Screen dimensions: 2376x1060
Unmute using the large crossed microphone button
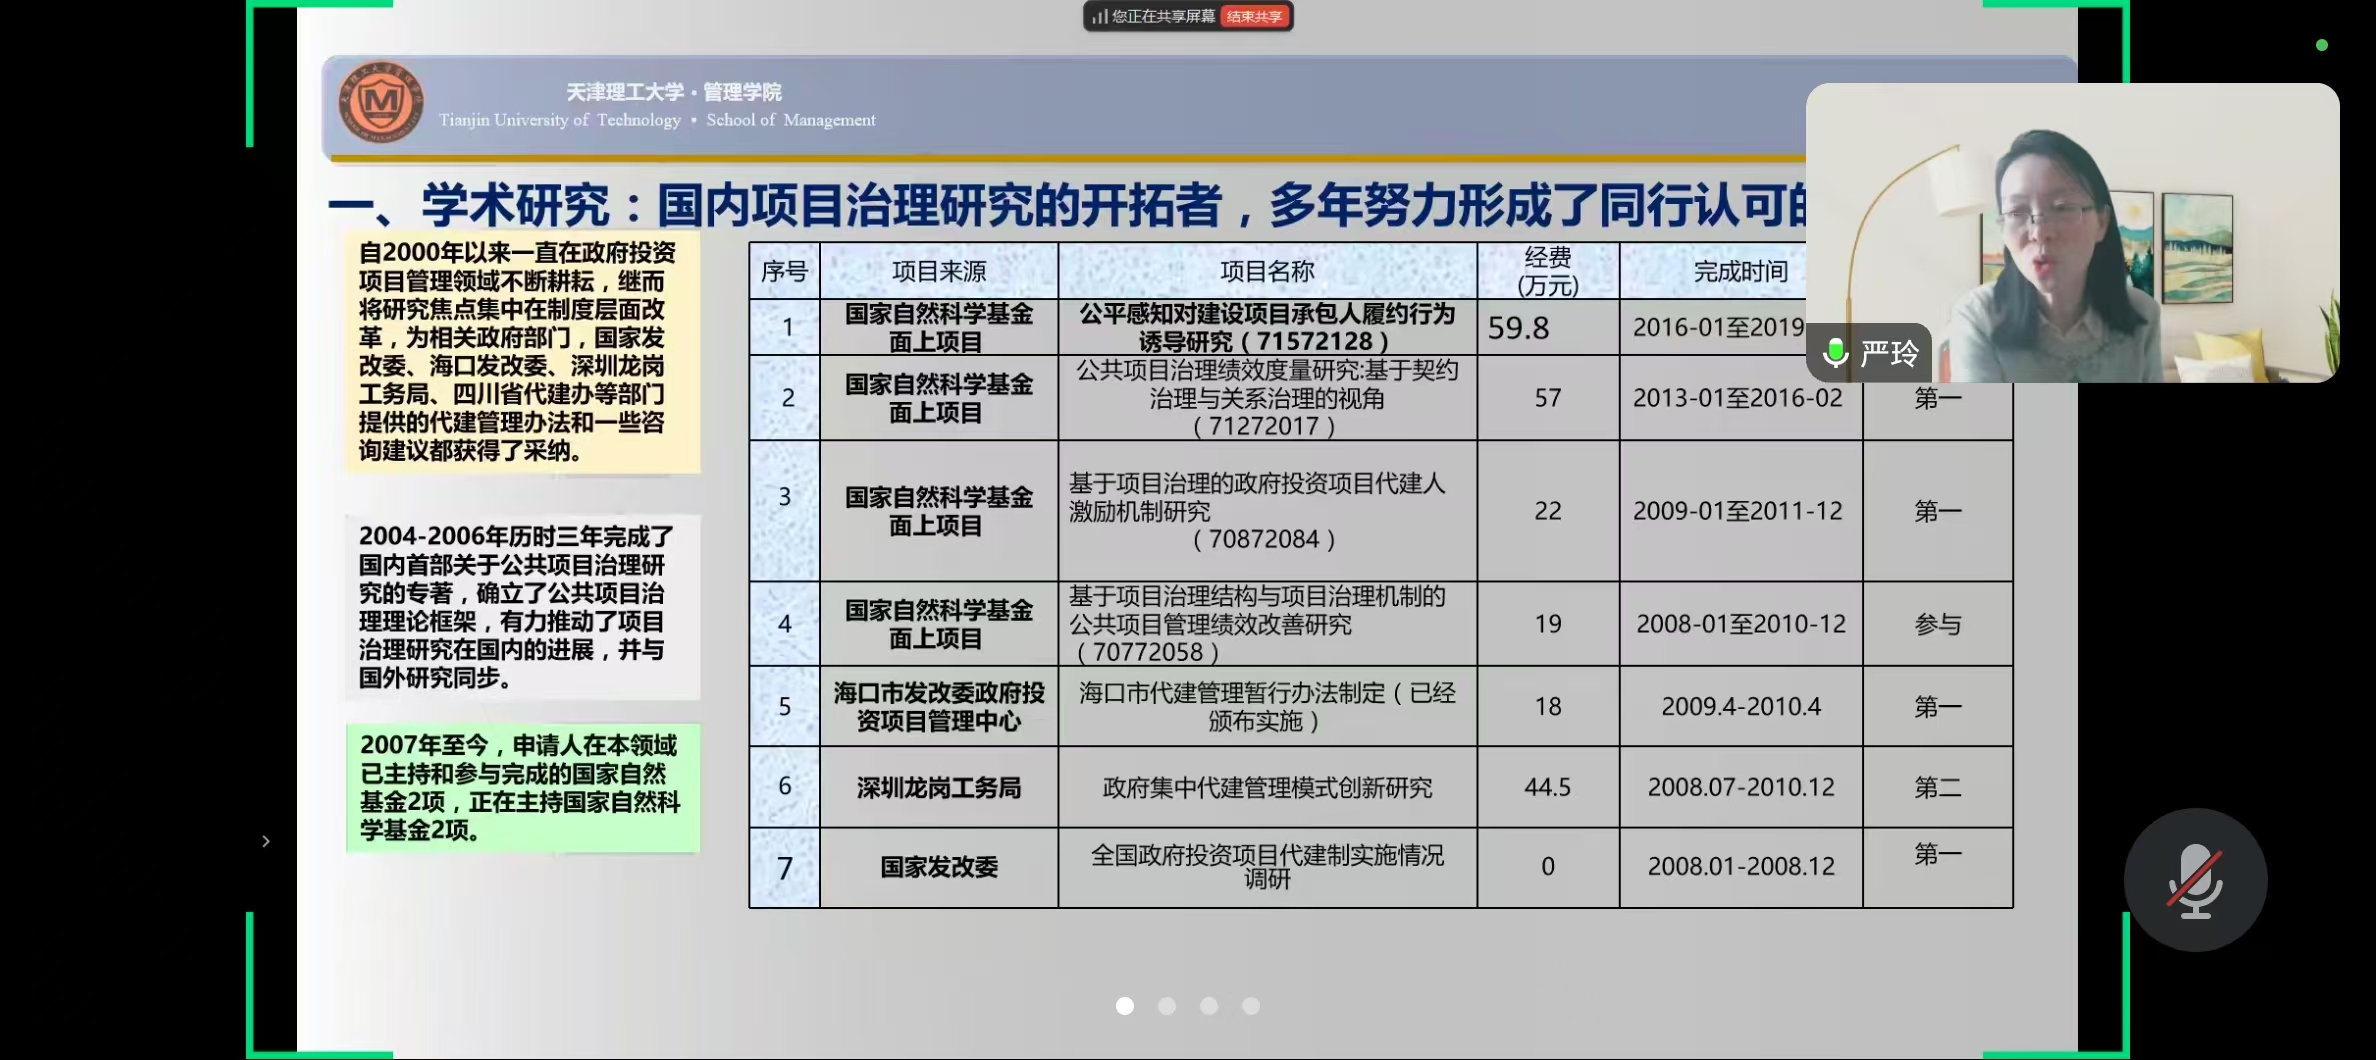point(2194,881)
